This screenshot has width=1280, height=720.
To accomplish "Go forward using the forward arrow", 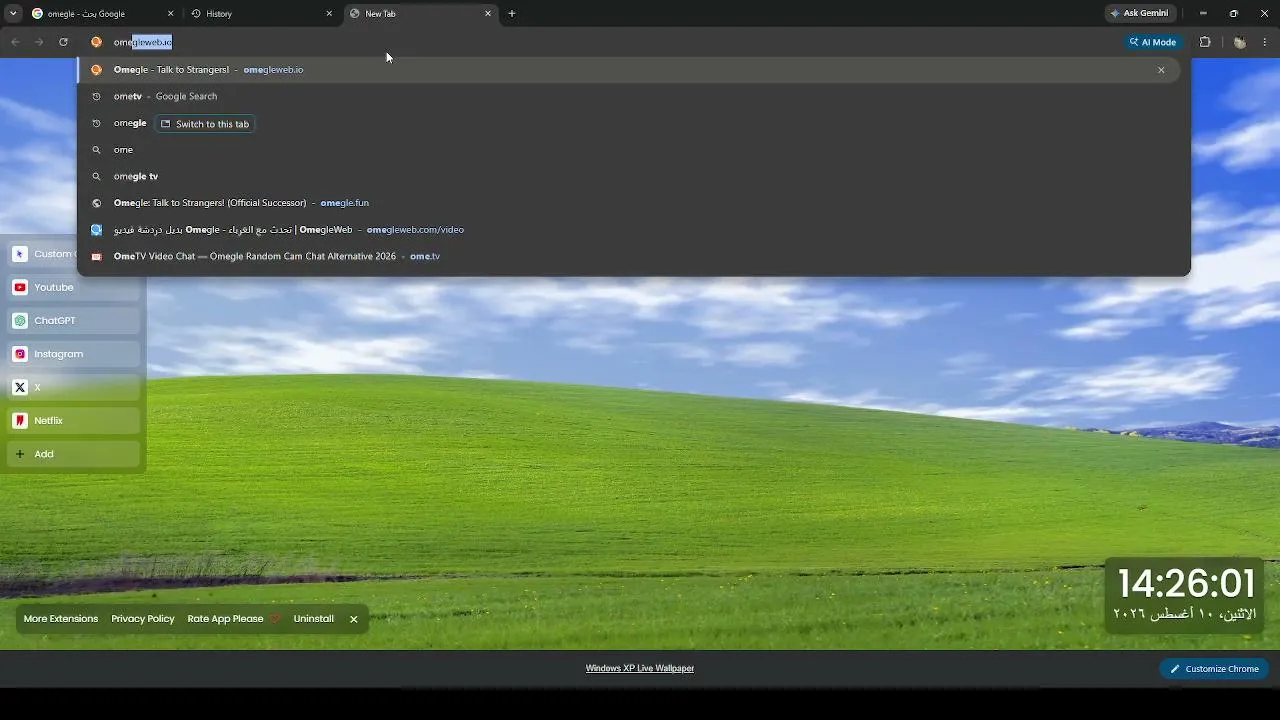I will pyautogui.click(x=39, y=42).
